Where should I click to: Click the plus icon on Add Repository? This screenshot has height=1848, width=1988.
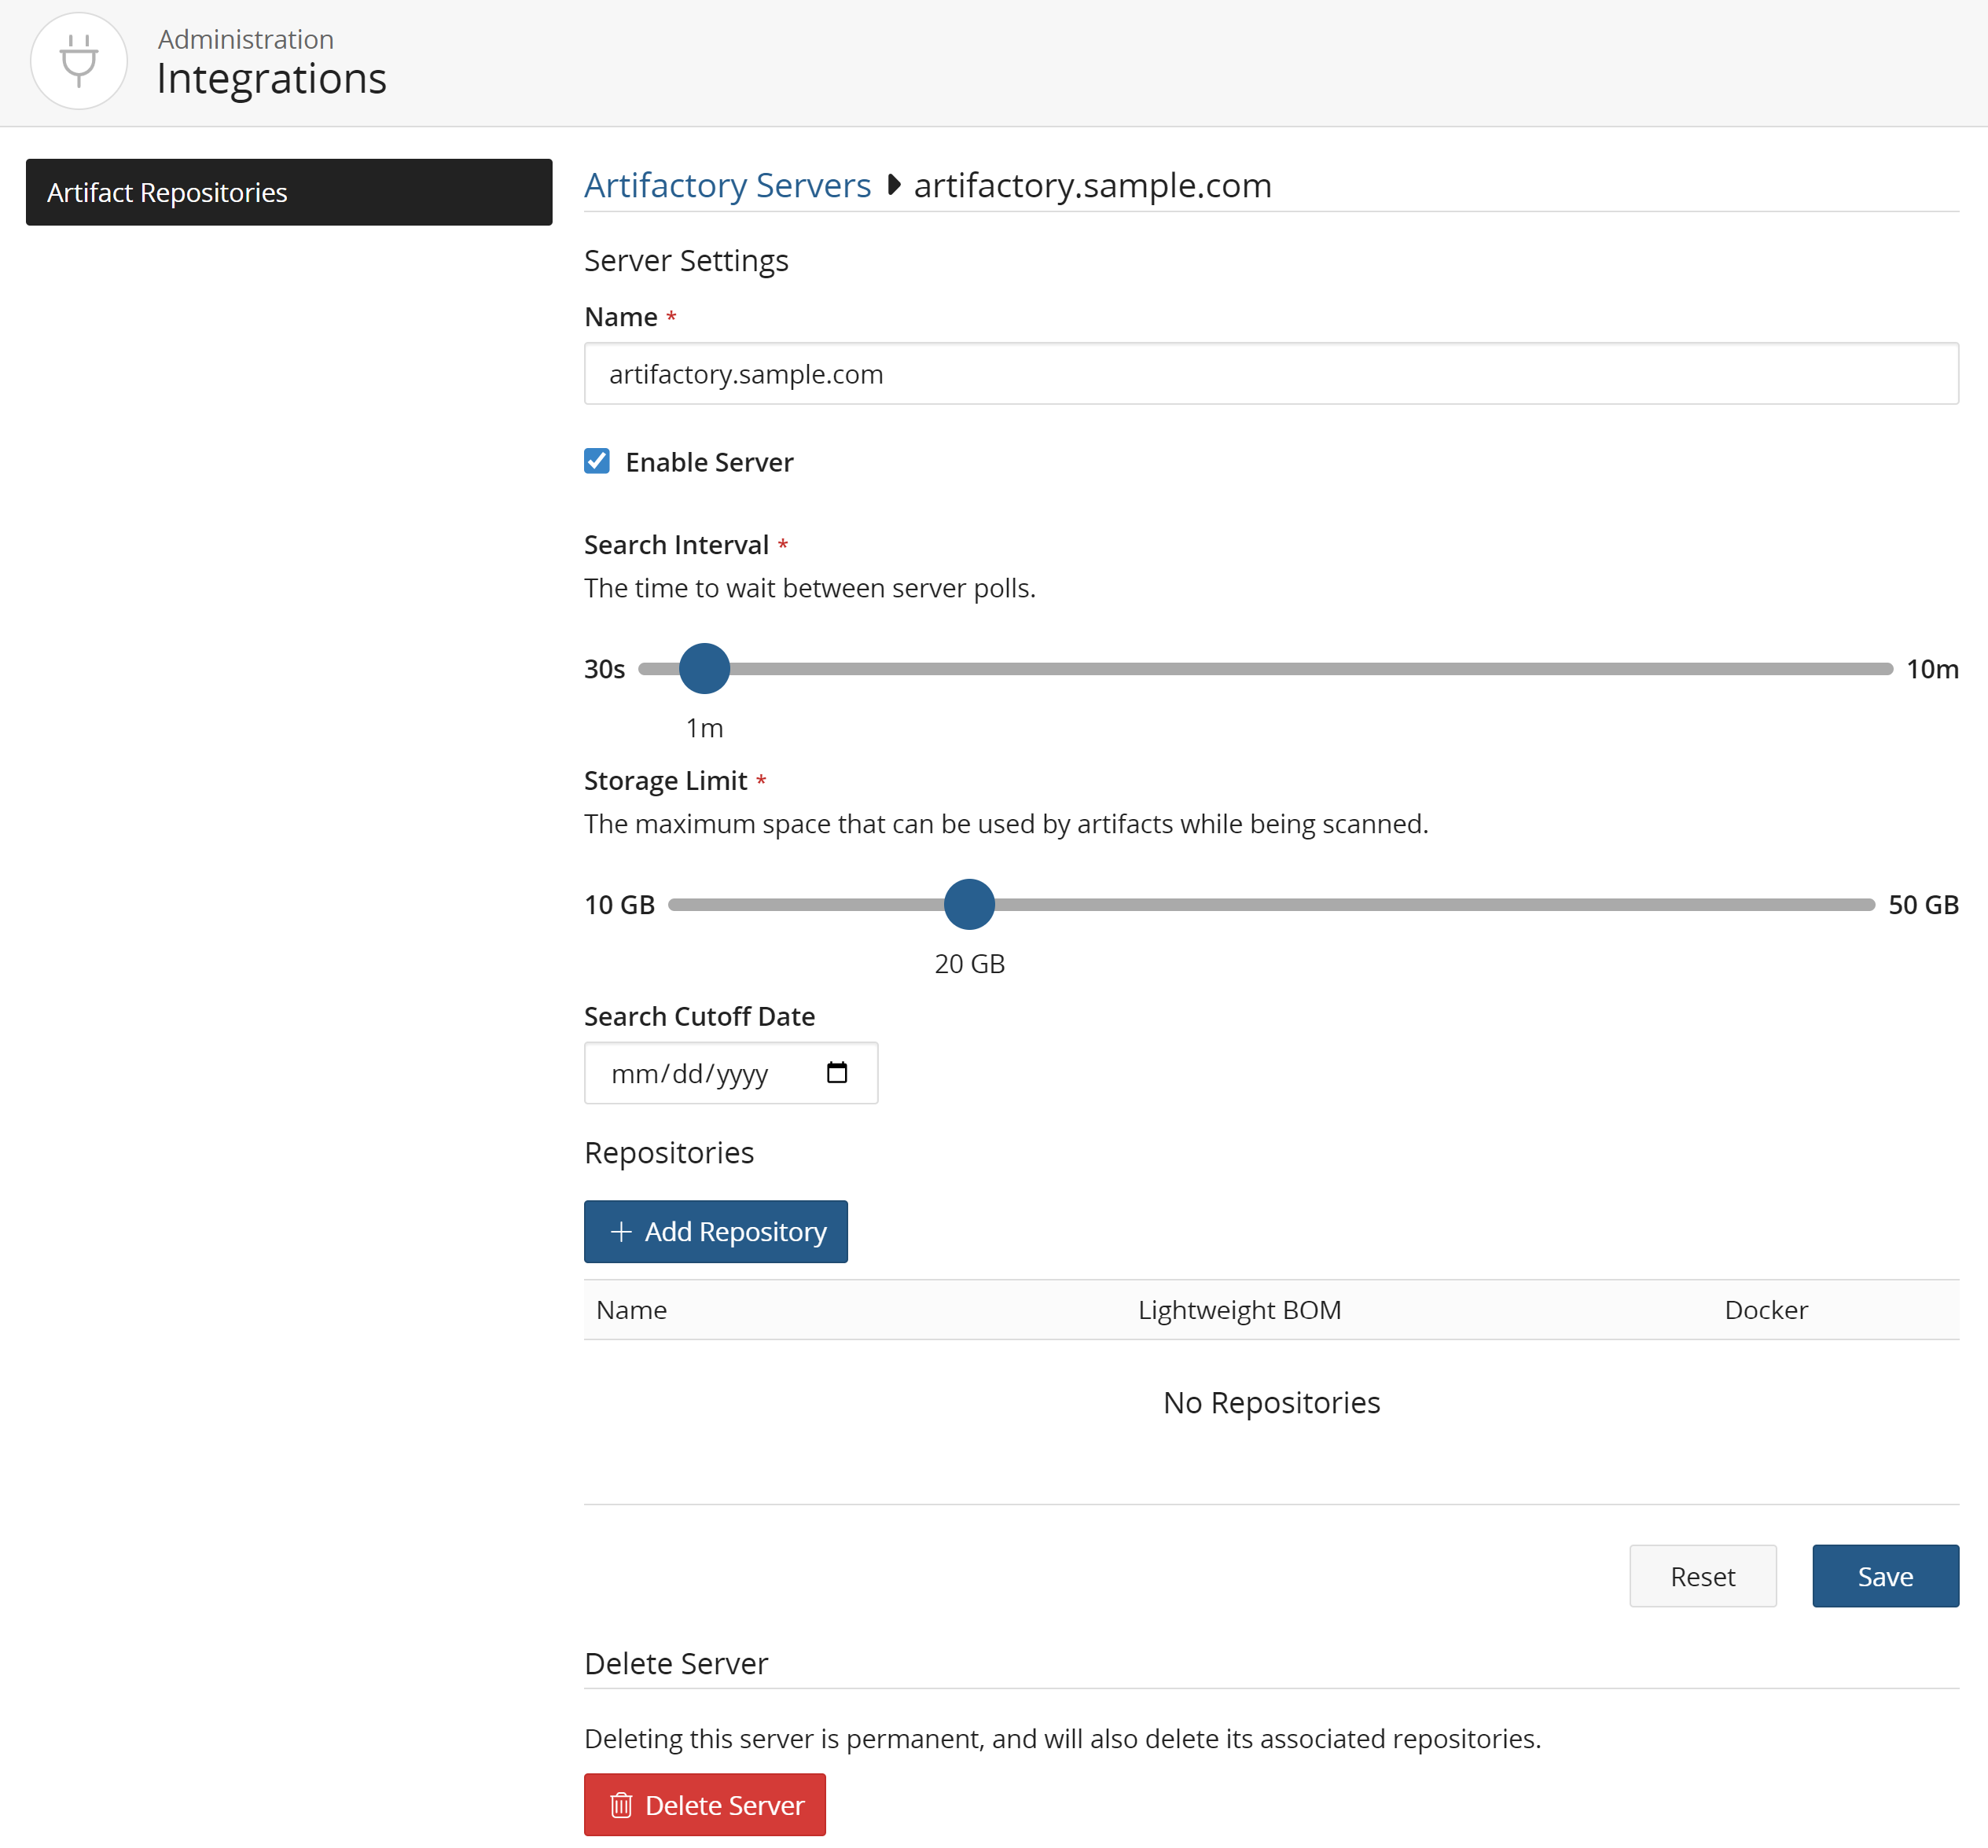620,1231
